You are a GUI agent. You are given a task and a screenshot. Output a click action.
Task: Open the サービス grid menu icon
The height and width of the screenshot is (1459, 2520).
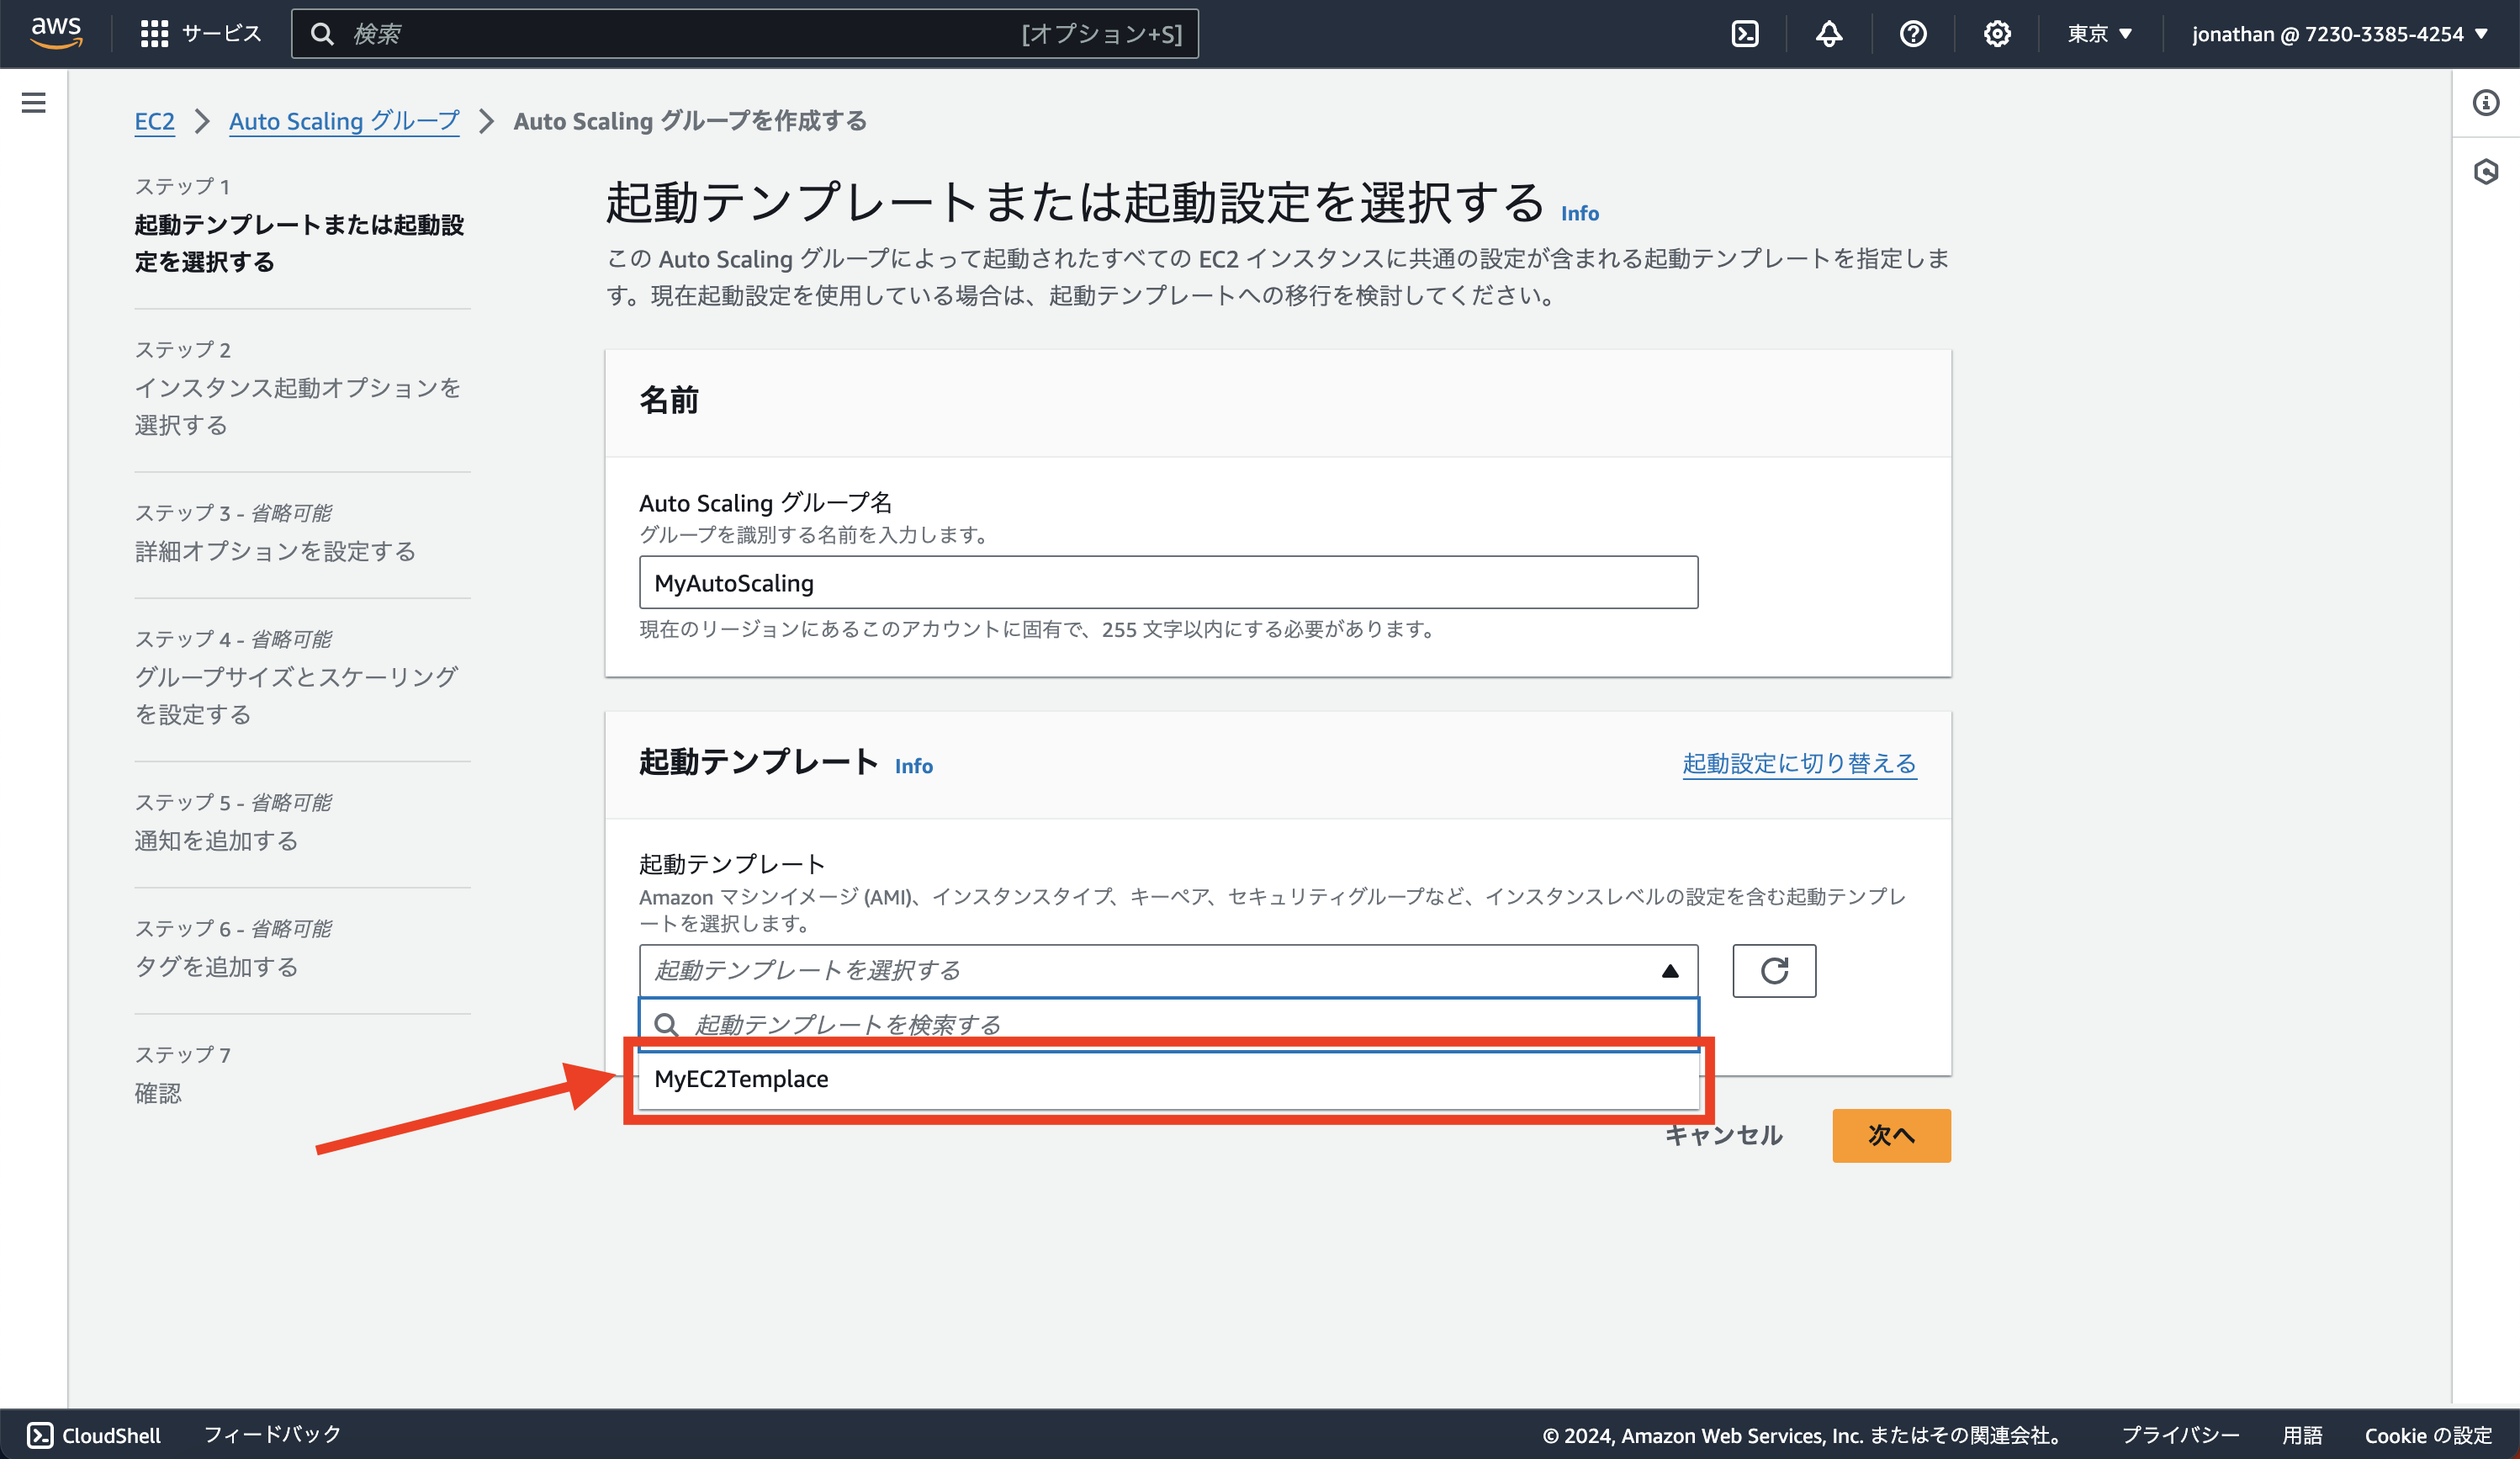point(155,33)
